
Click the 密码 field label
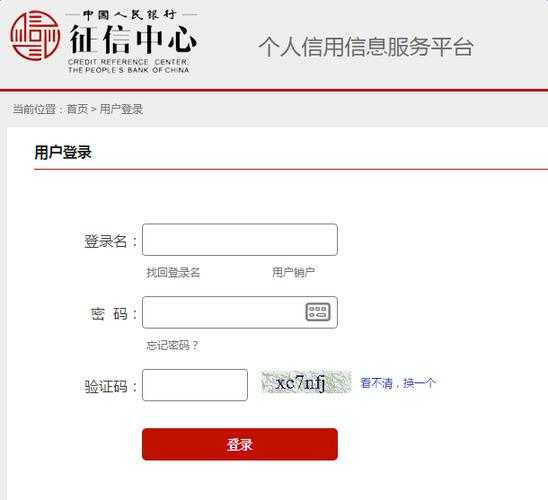coord(109,314)
